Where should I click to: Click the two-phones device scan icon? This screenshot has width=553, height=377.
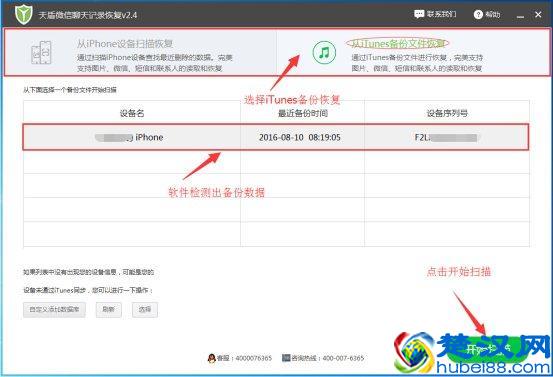41,53
